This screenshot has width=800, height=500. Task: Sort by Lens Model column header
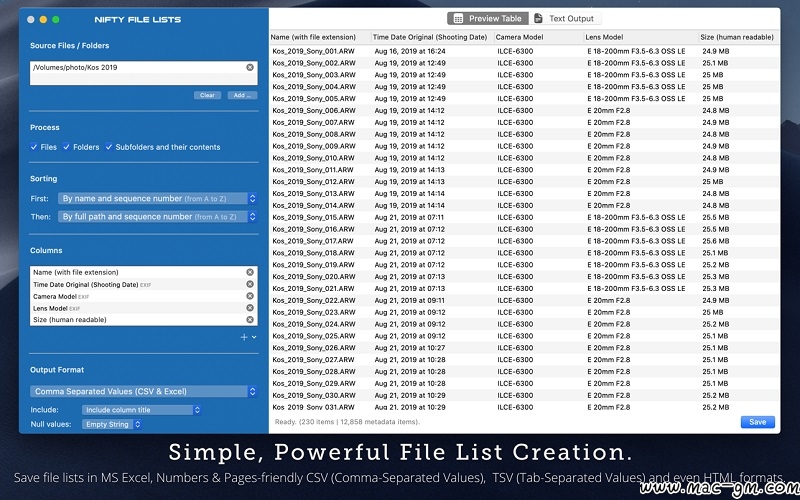(x=641, y=37)
